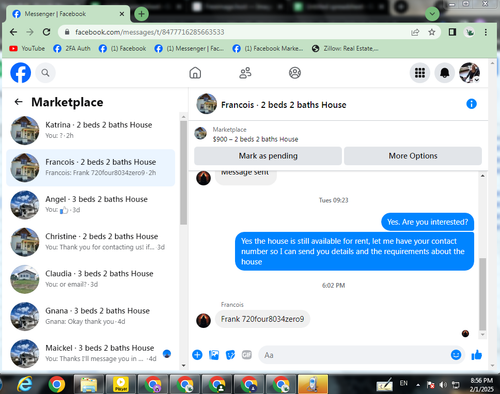
Task: Attach a photo using image icon
Action: [214, 355]
